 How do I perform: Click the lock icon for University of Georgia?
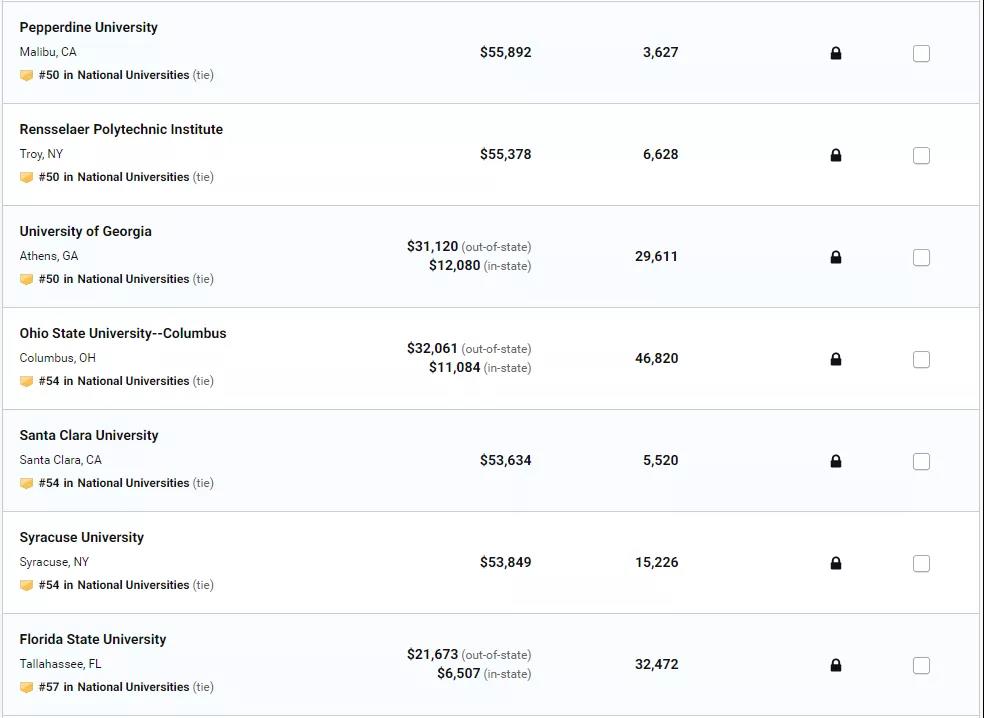pos(835,257)
